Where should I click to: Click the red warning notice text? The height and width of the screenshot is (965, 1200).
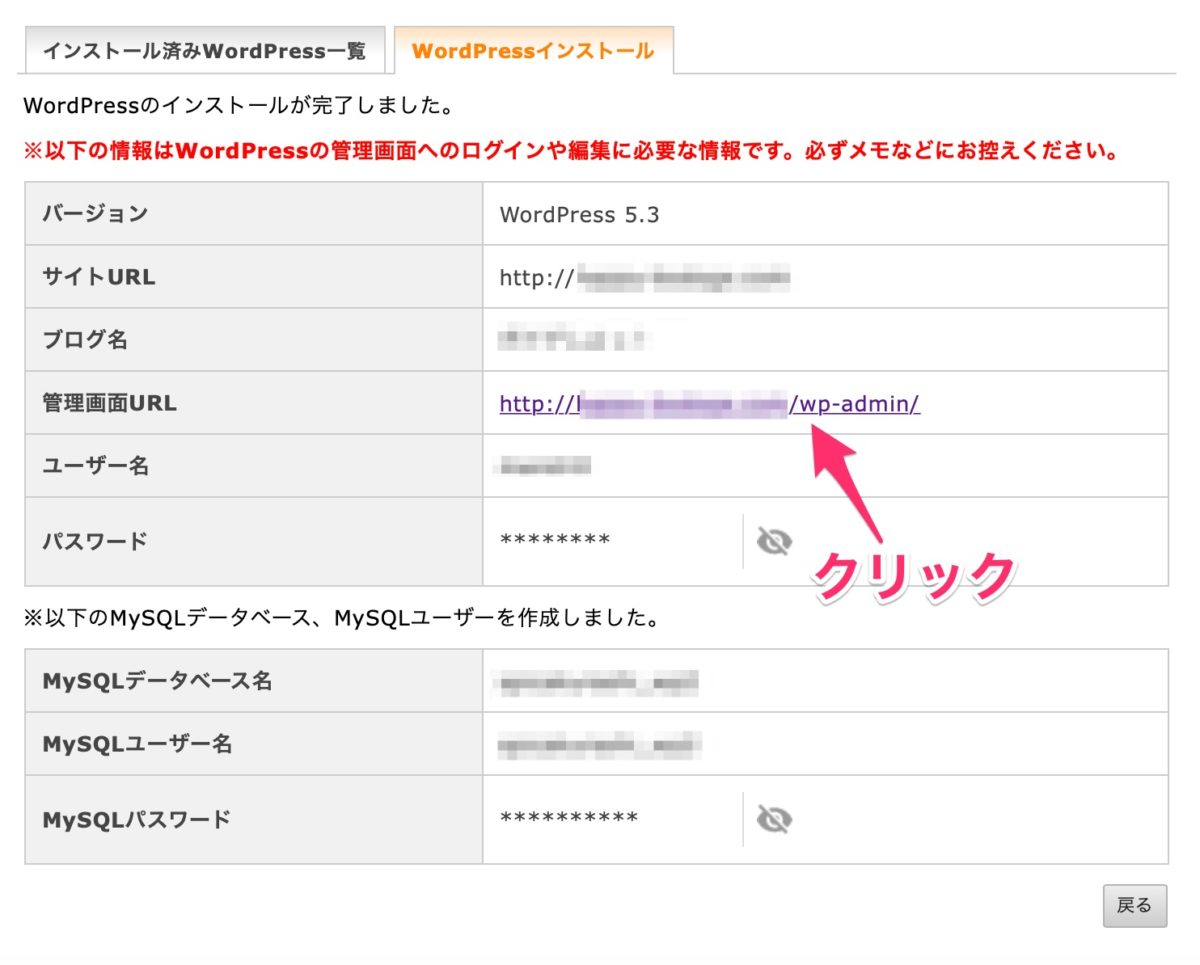(x=571, y=153)
